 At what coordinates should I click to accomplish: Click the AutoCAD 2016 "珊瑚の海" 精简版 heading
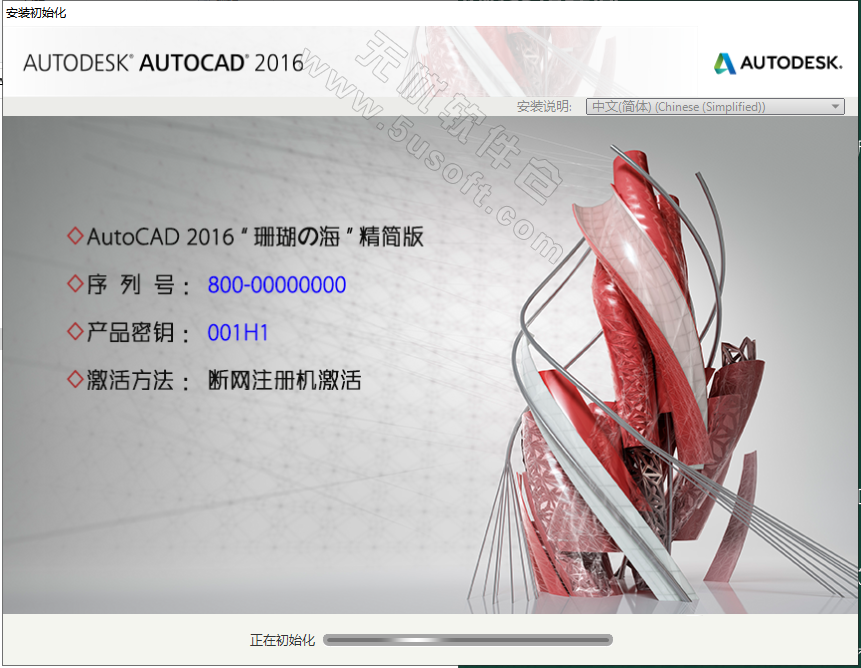255,237
